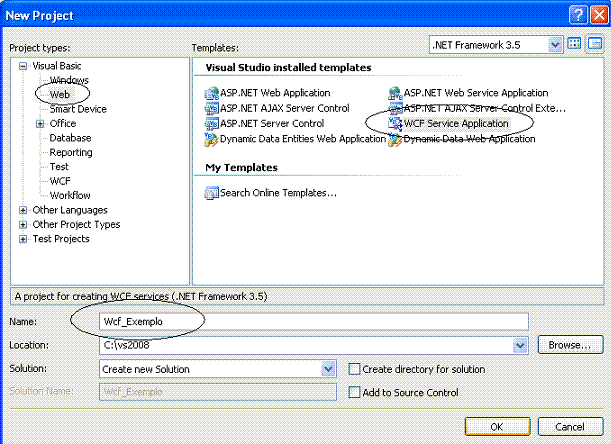The image size is (611, 444).
Task: Open the dialog help question mark button
Action: (578, 16)
